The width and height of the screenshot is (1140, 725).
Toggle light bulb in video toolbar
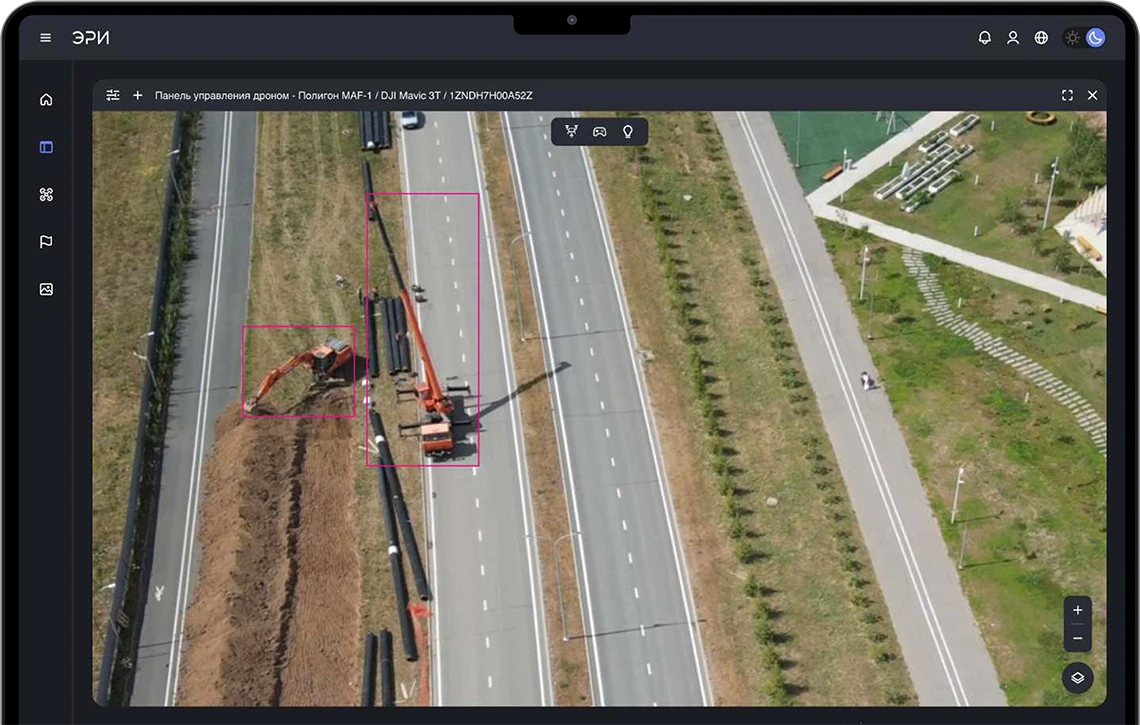pos(628,132)
